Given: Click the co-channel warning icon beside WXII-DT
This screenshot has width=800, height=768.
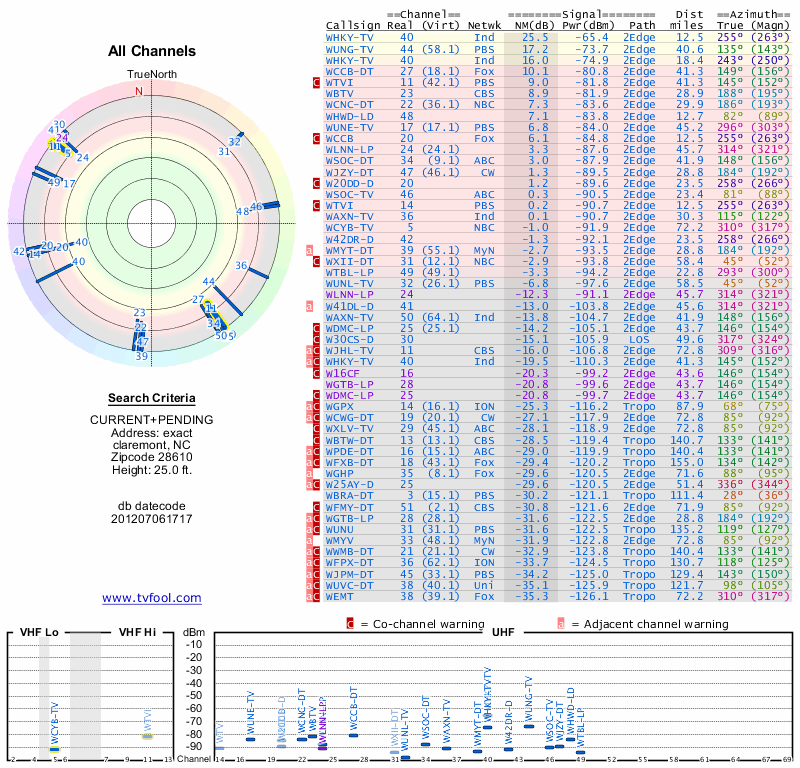Looking at the screenshot, I should 318,261.
